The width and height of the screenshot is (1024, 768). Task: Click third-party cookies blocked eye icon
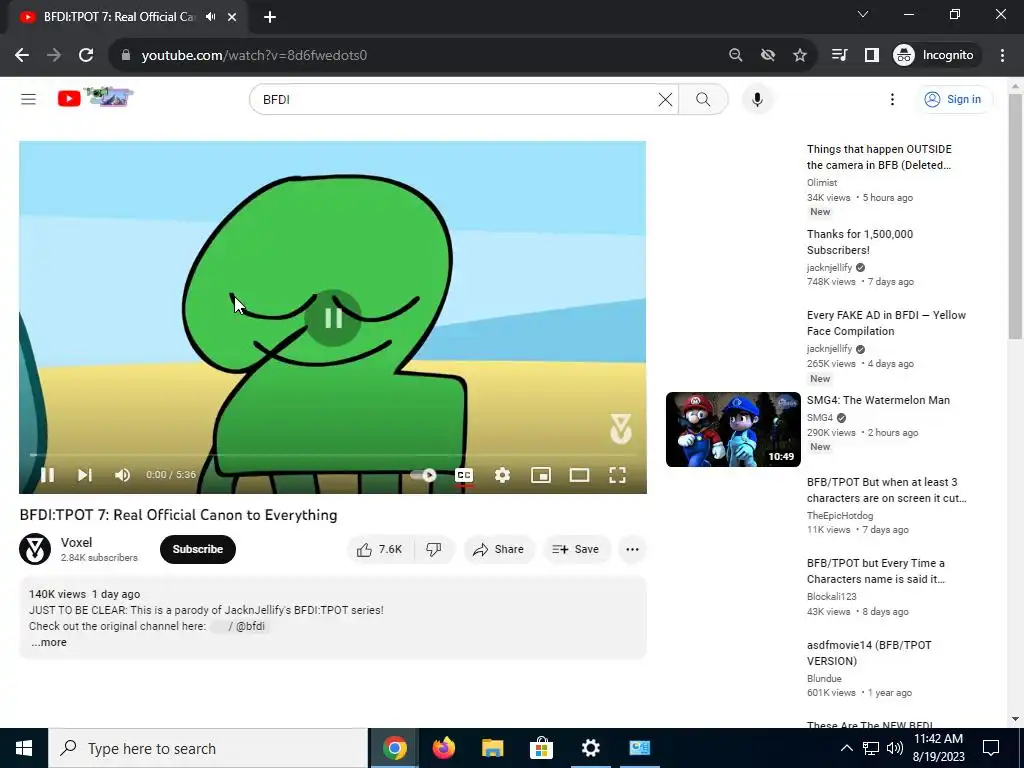(768, 55)
